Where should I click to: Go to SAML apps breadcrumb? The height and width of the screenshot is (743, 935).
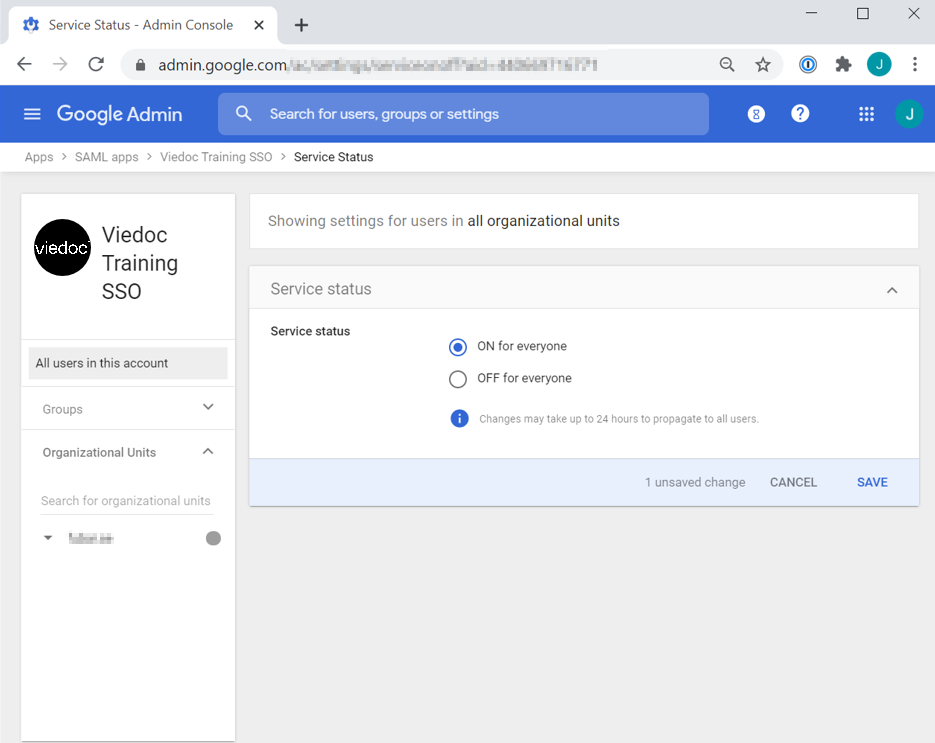107,157
